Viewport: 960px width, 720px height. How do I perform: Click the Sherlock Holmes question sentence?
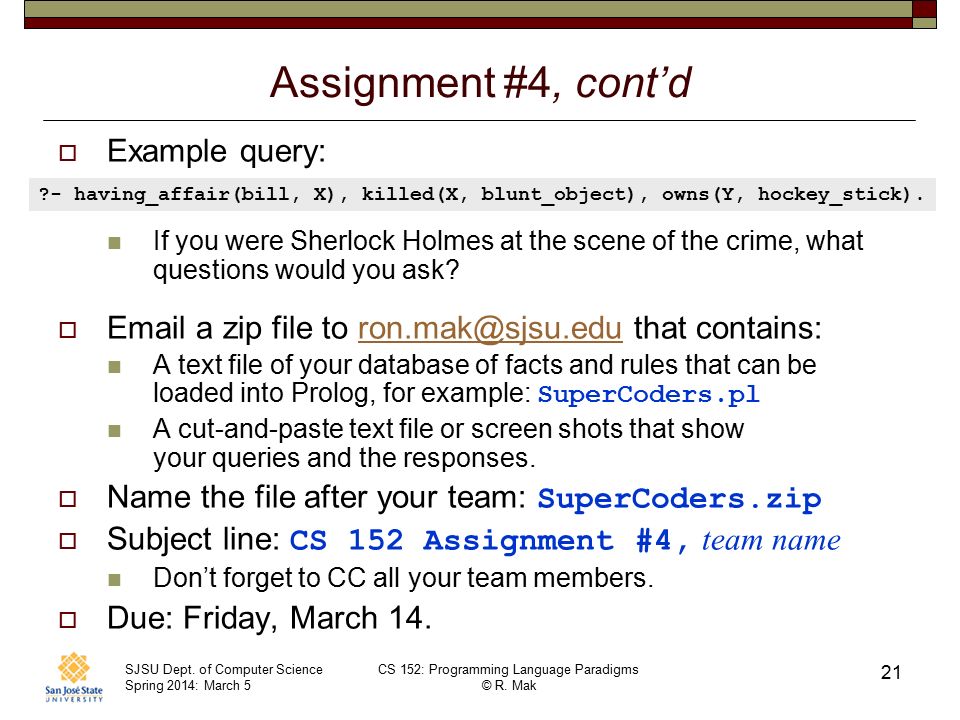click(x=508, y=255)
